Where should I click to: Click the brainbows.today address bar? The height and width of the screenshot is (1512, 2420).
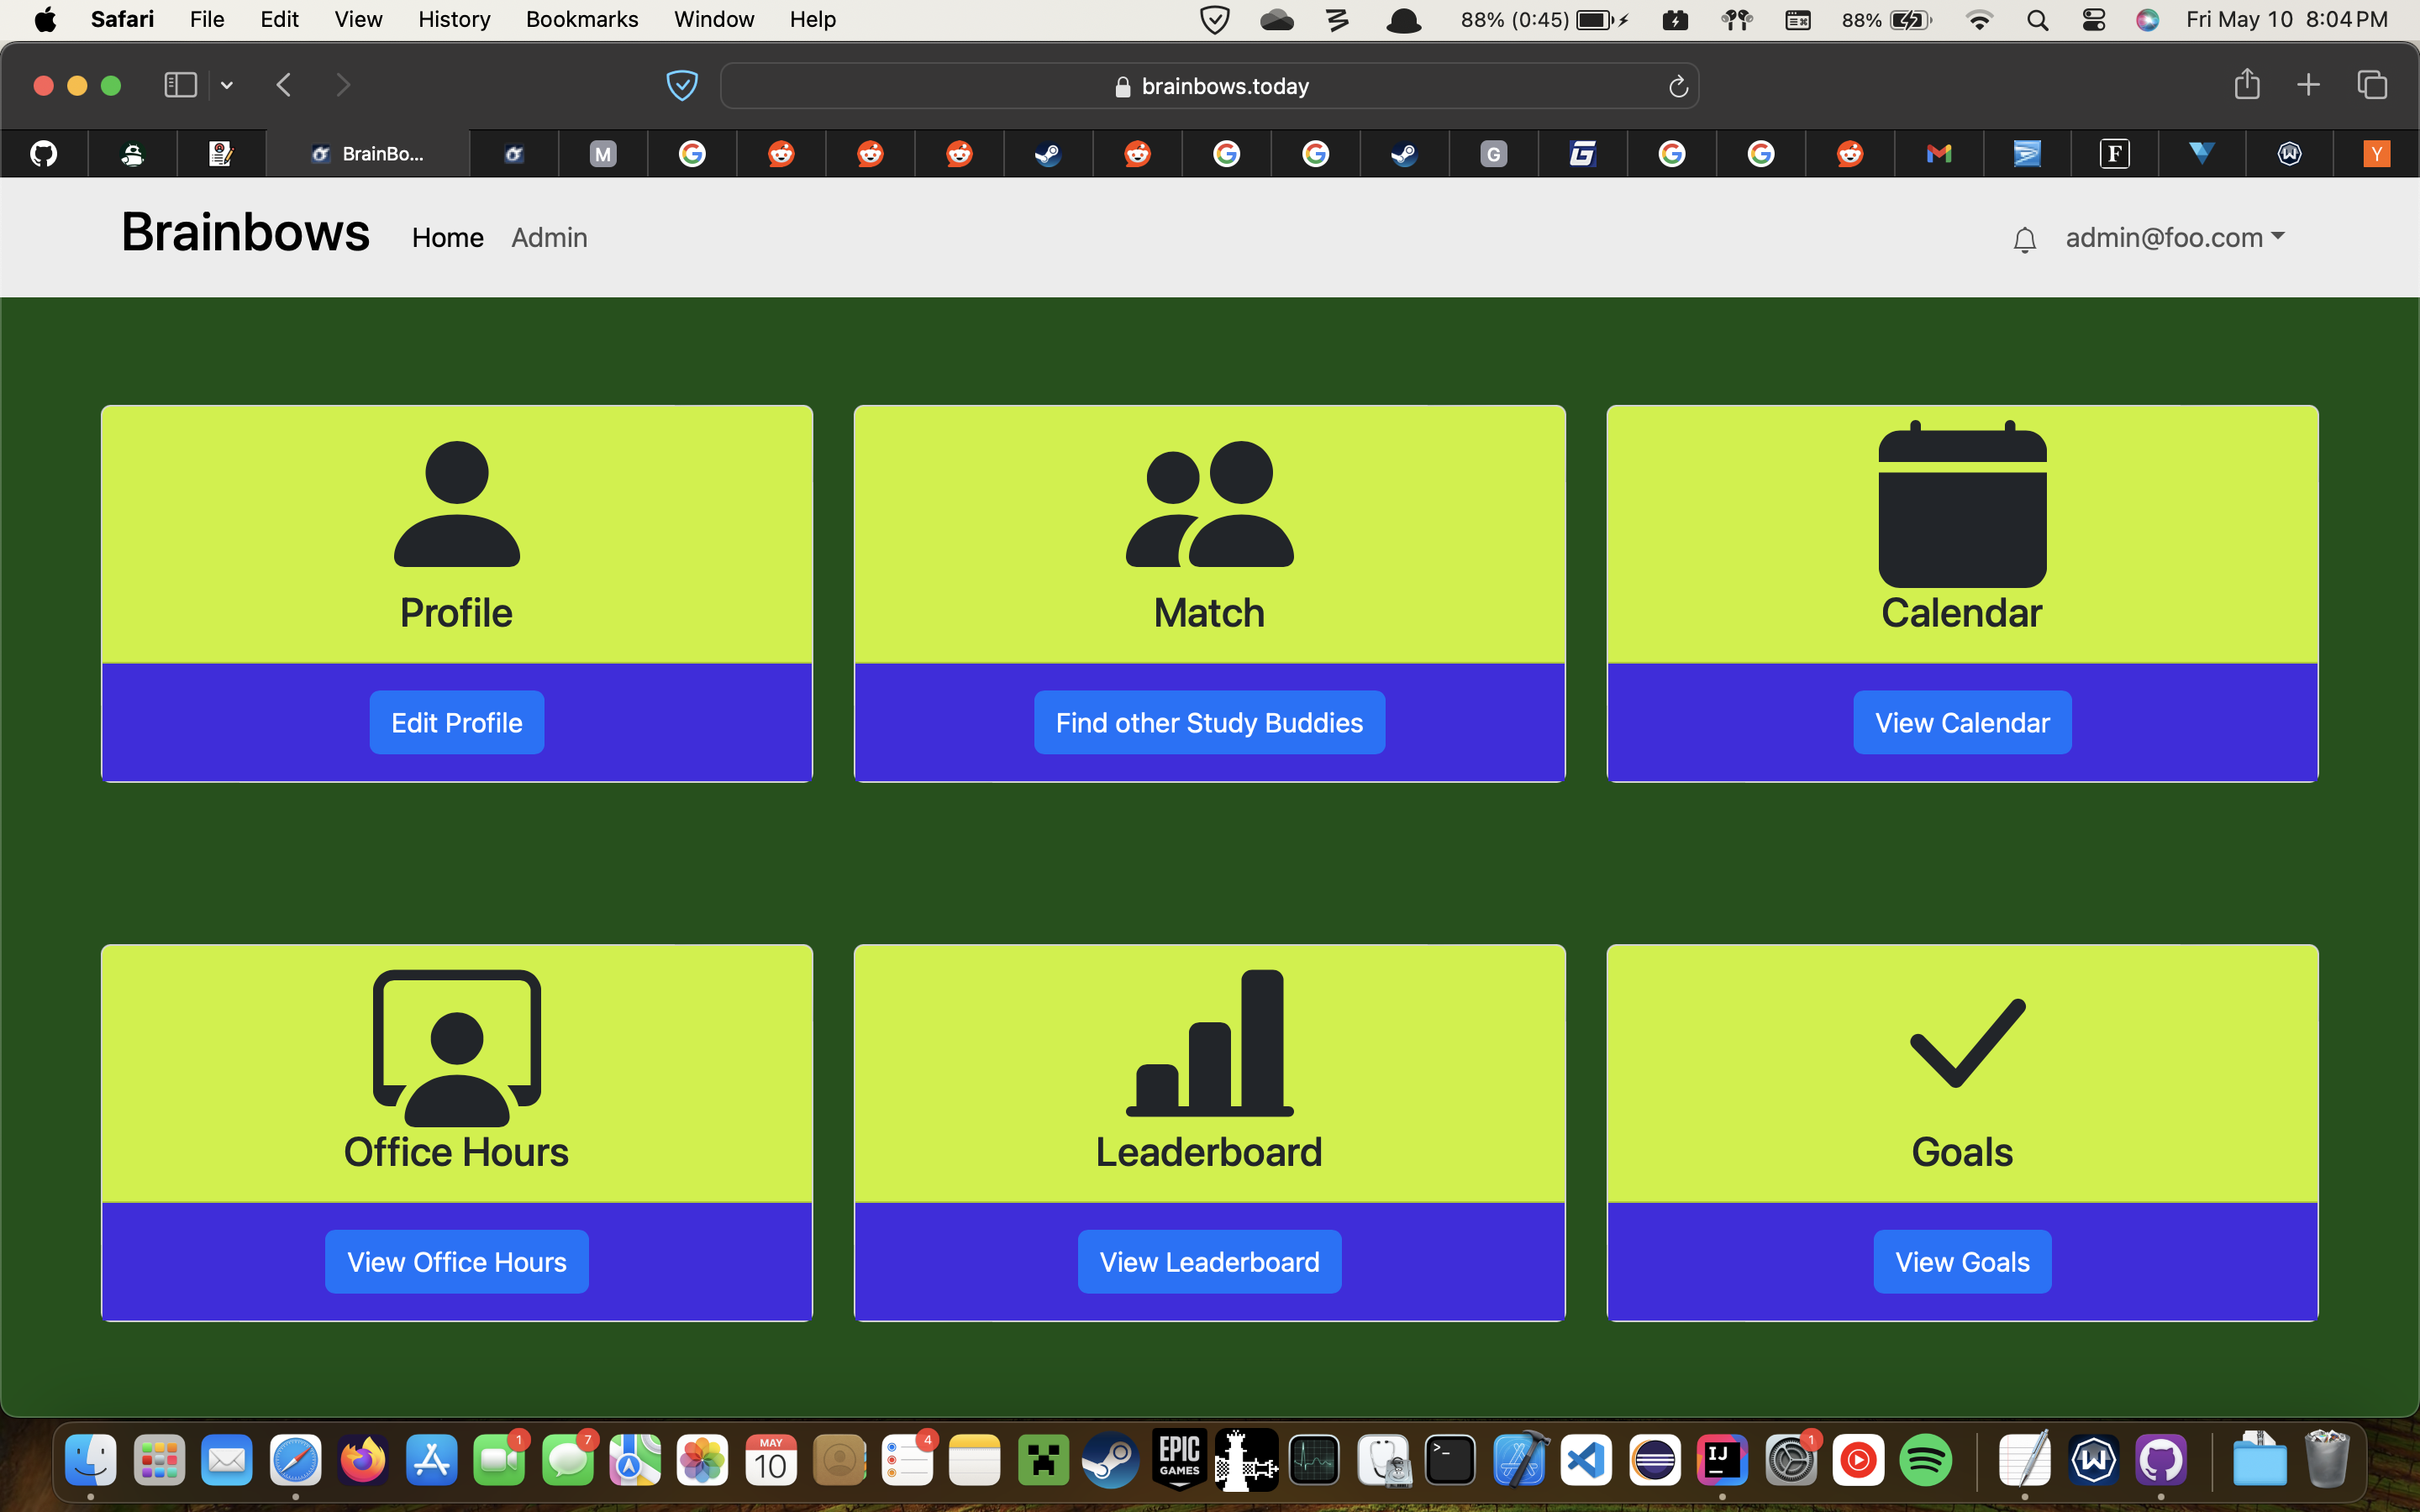(1209, 86)
